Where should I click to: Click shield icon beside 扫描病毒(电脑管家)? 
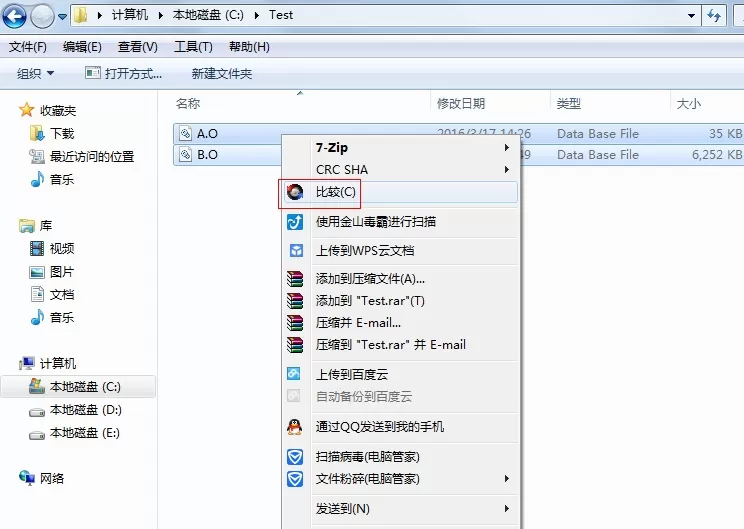pyautogui.click(x=295, y=457)
